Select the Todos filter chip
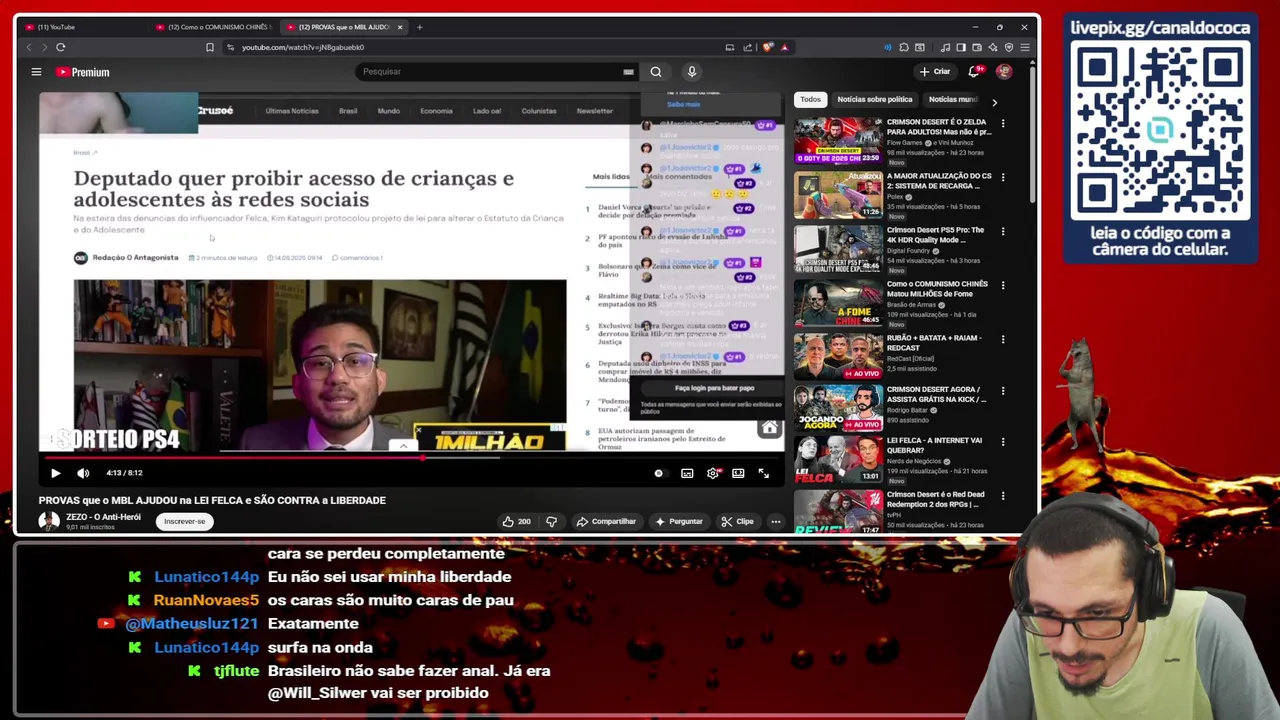 coord(810,99)
